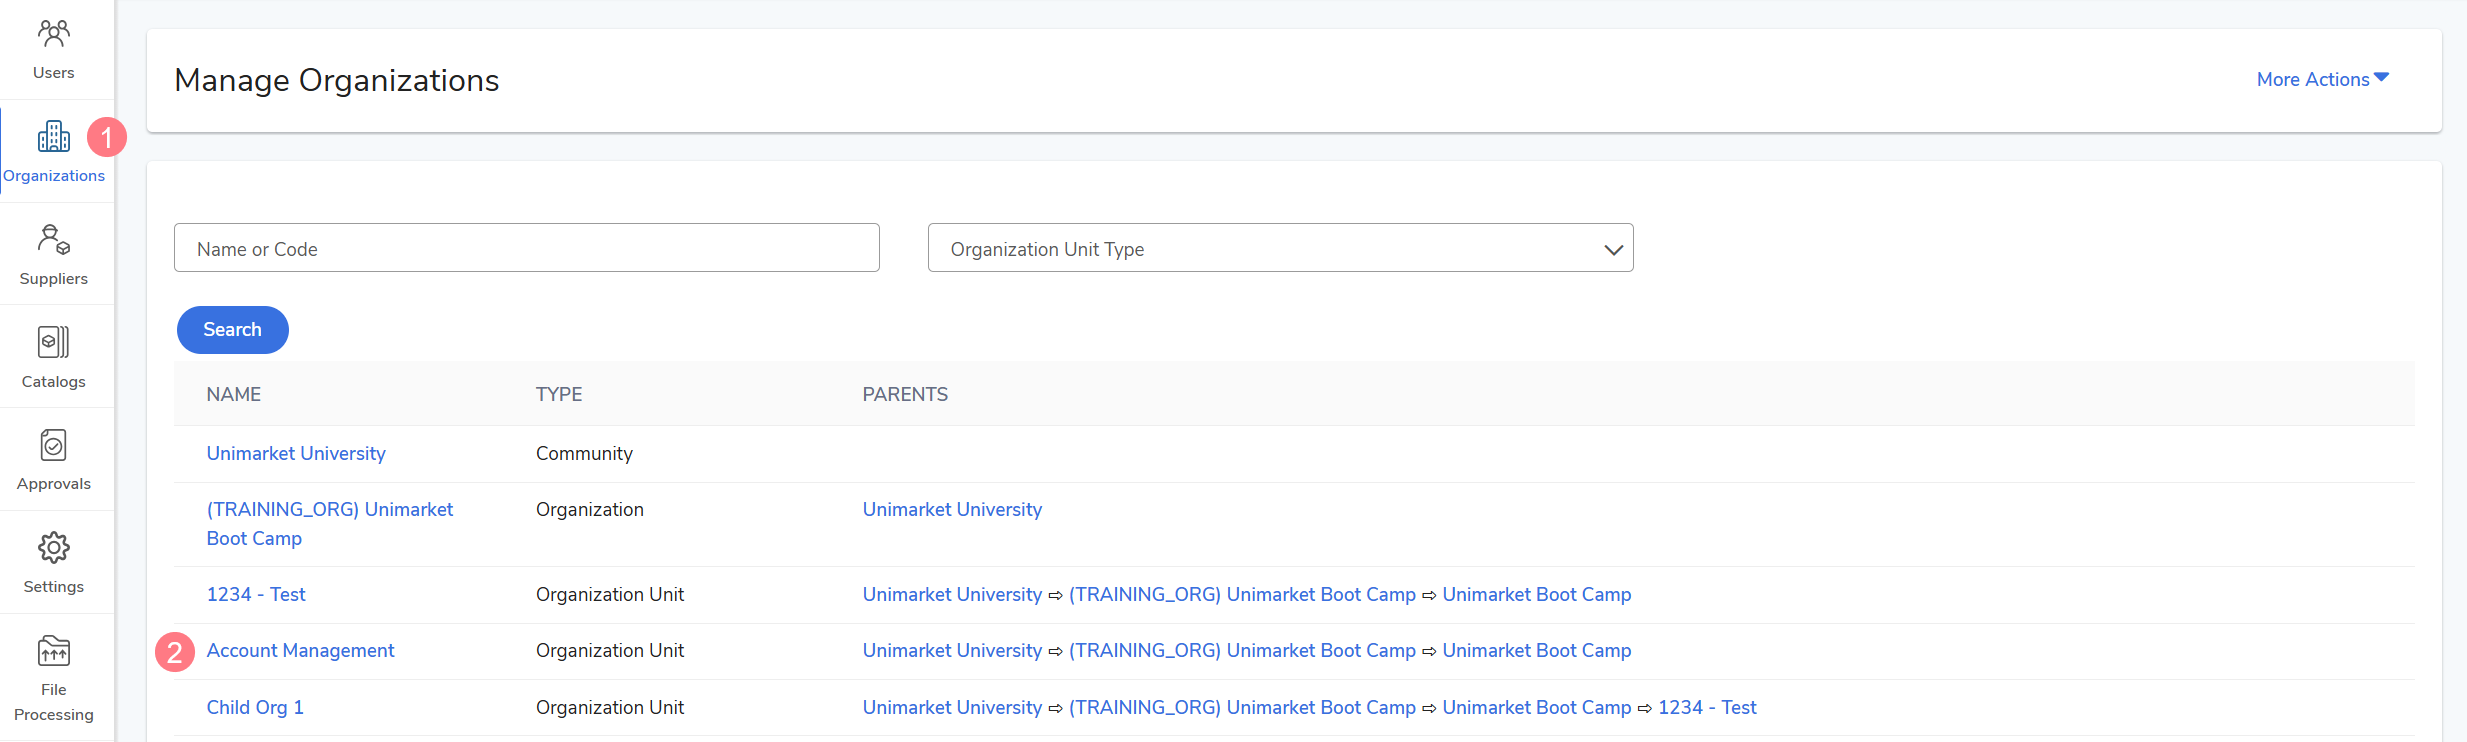2467x742 pixels.
Task: Open the File Processing icon
Action: pyautogui.click(x=54, y=650)
